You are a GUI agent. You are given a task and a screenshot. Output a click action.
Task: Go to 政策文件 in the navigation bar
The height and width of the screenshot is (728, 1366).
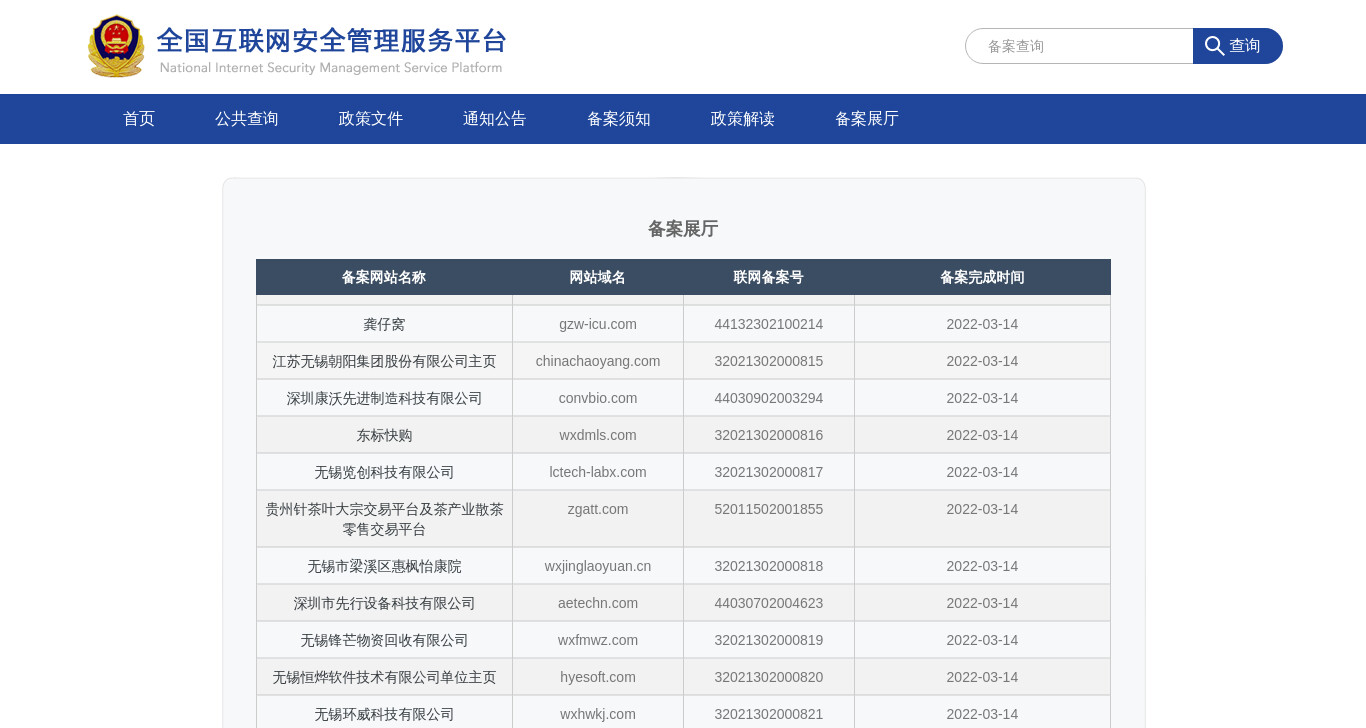click(x=371, y=119)
